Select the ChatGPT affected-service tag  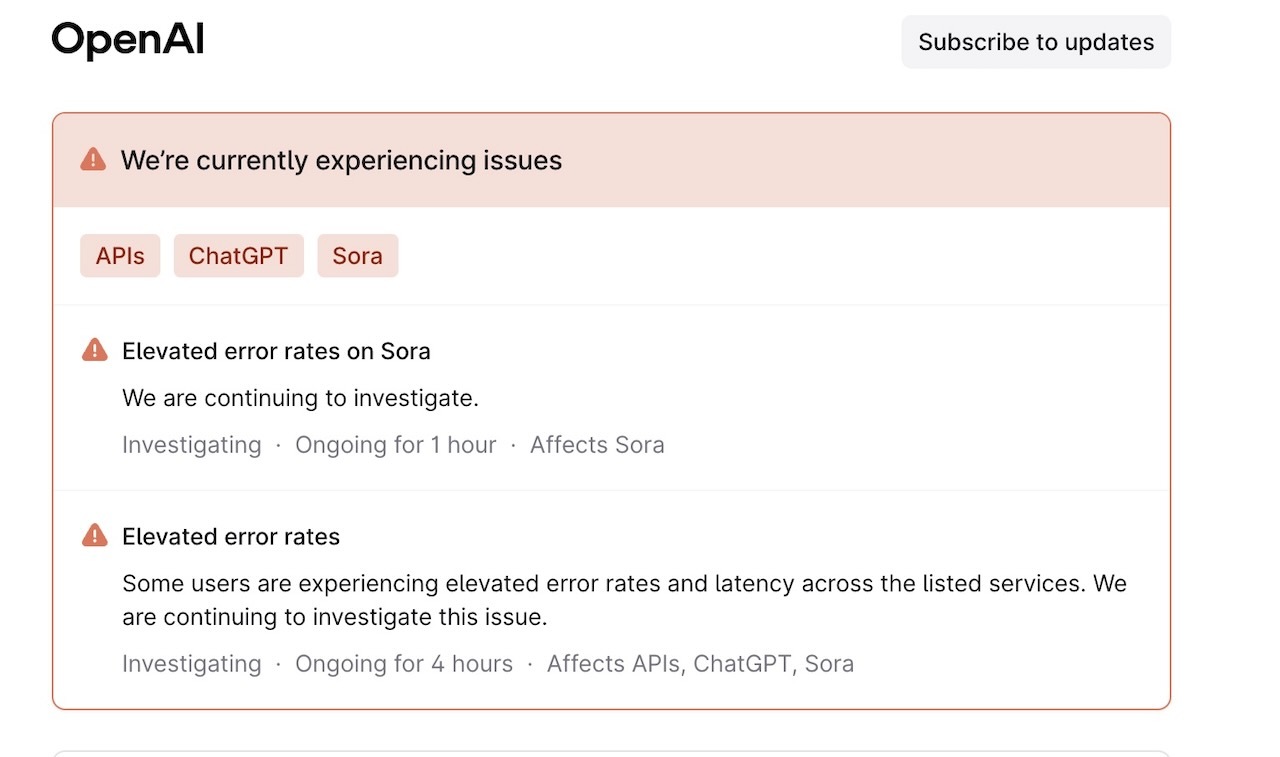238,256
